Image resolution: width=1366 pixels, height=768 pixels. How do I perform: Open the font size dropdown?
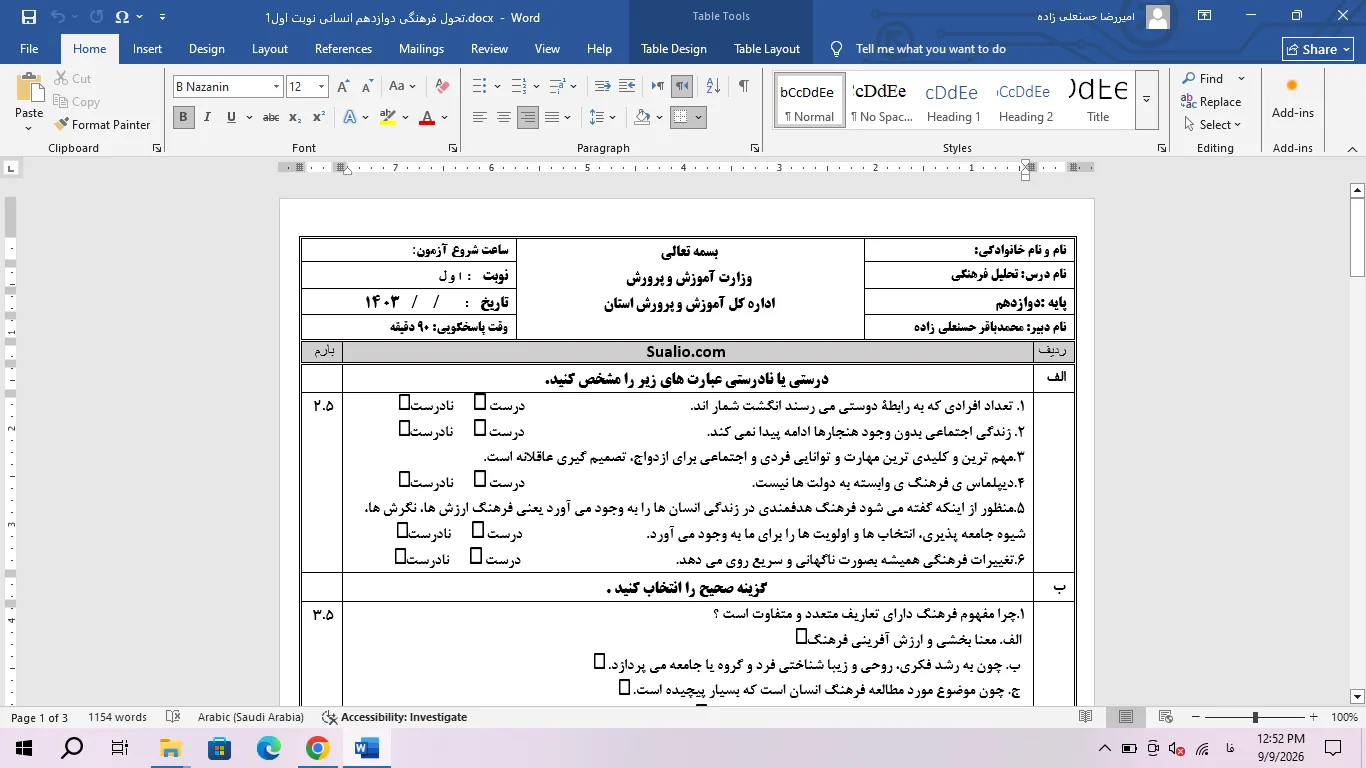coord(321,87)
